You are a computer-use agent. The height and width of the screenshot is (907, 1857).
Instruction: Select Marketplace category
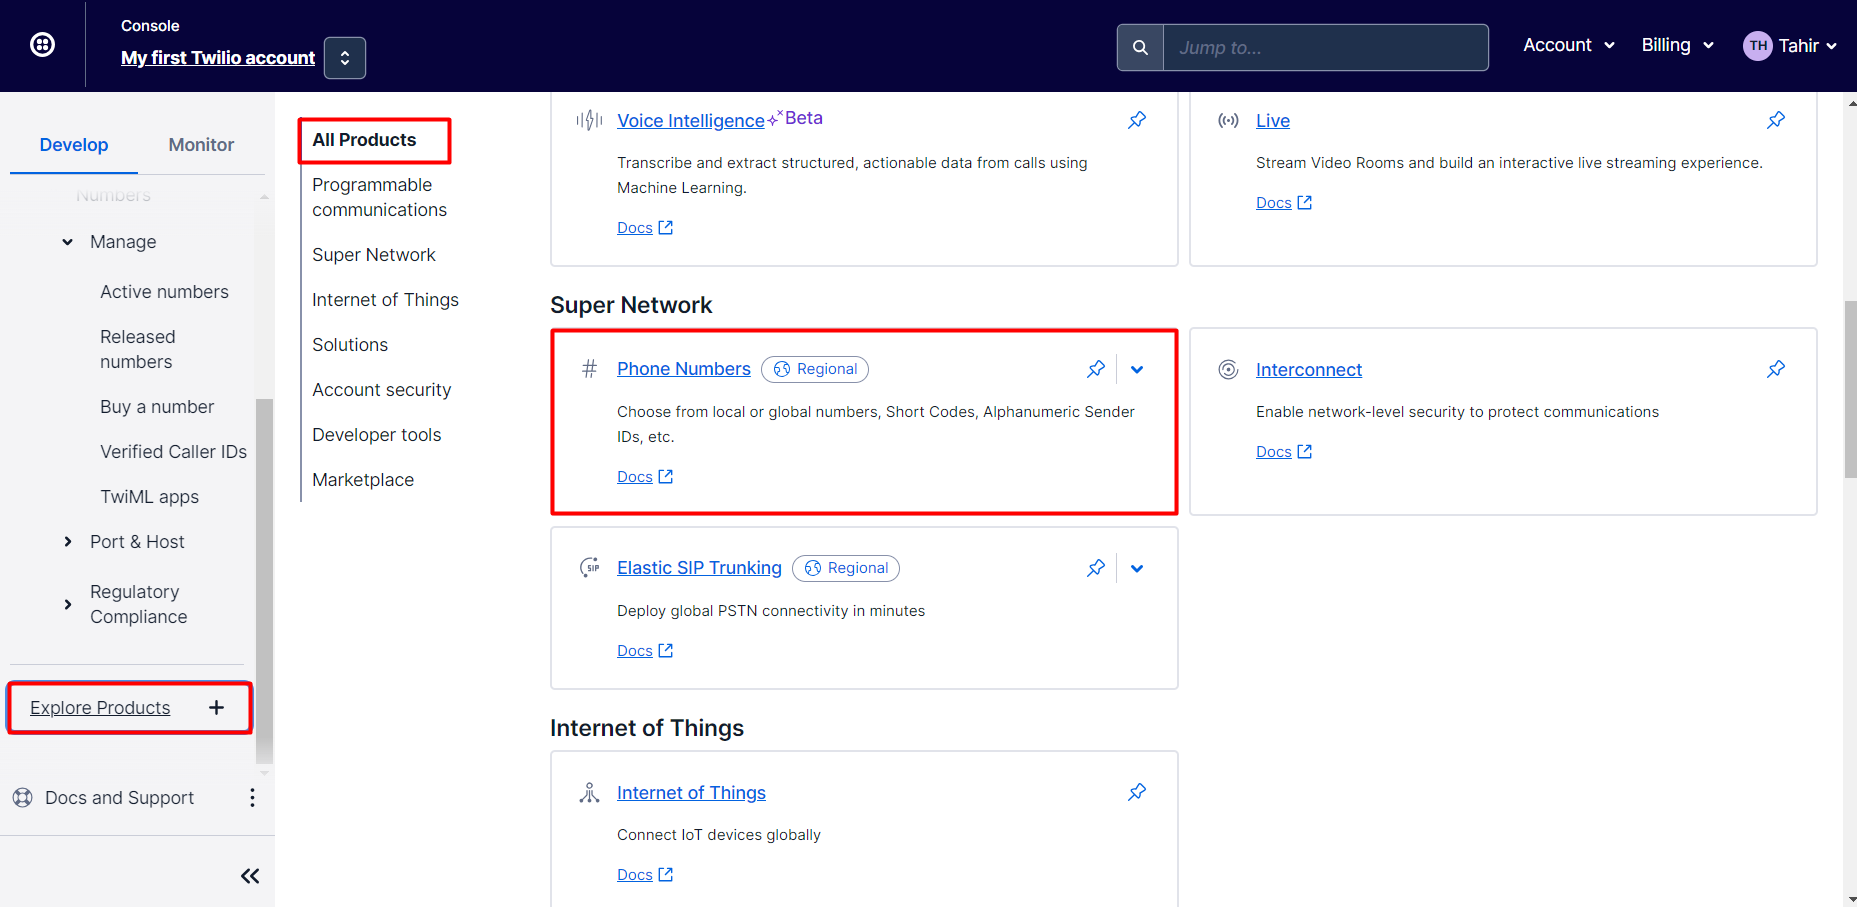[363, 480]
